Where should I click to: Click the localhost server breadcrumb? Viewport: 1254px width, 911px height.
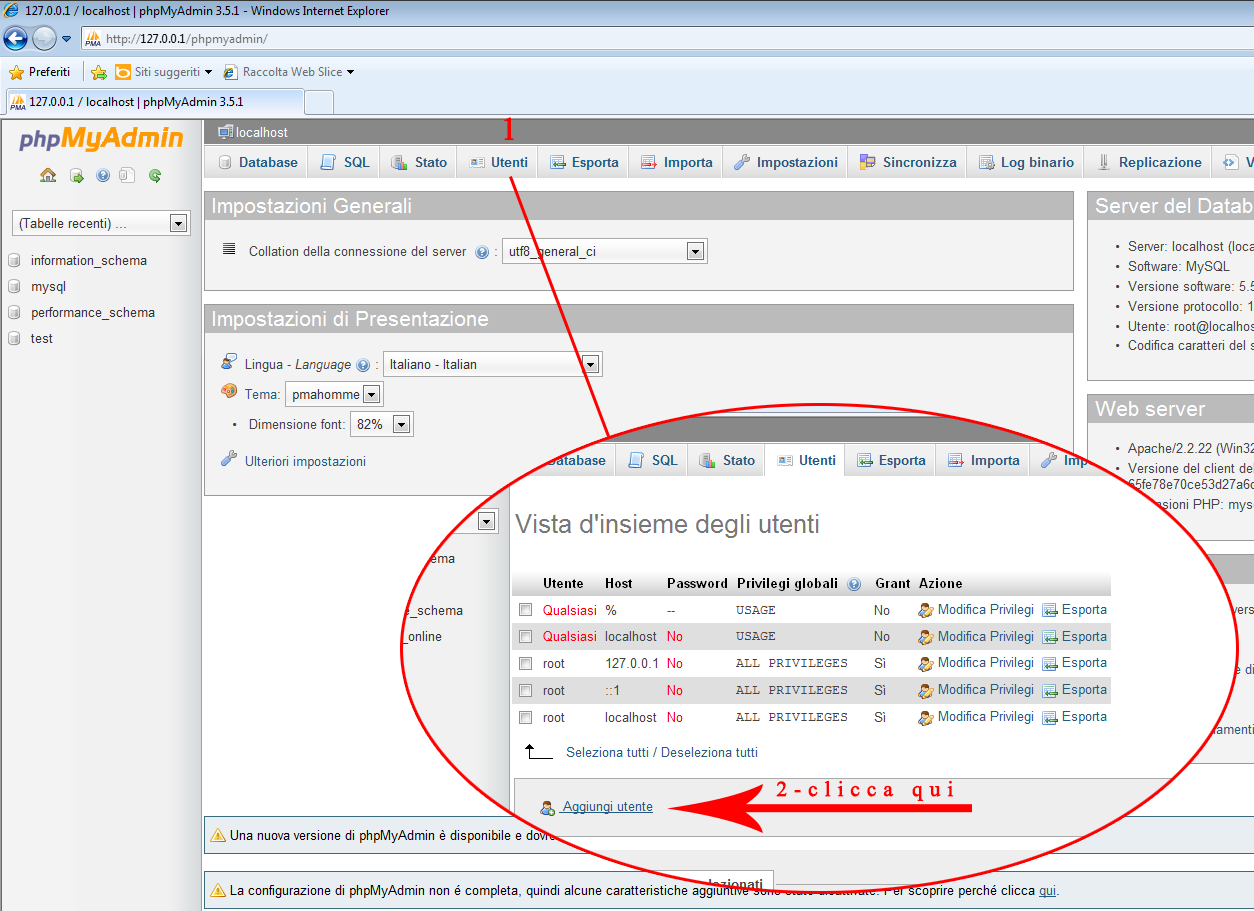click(x=262, y=132)
